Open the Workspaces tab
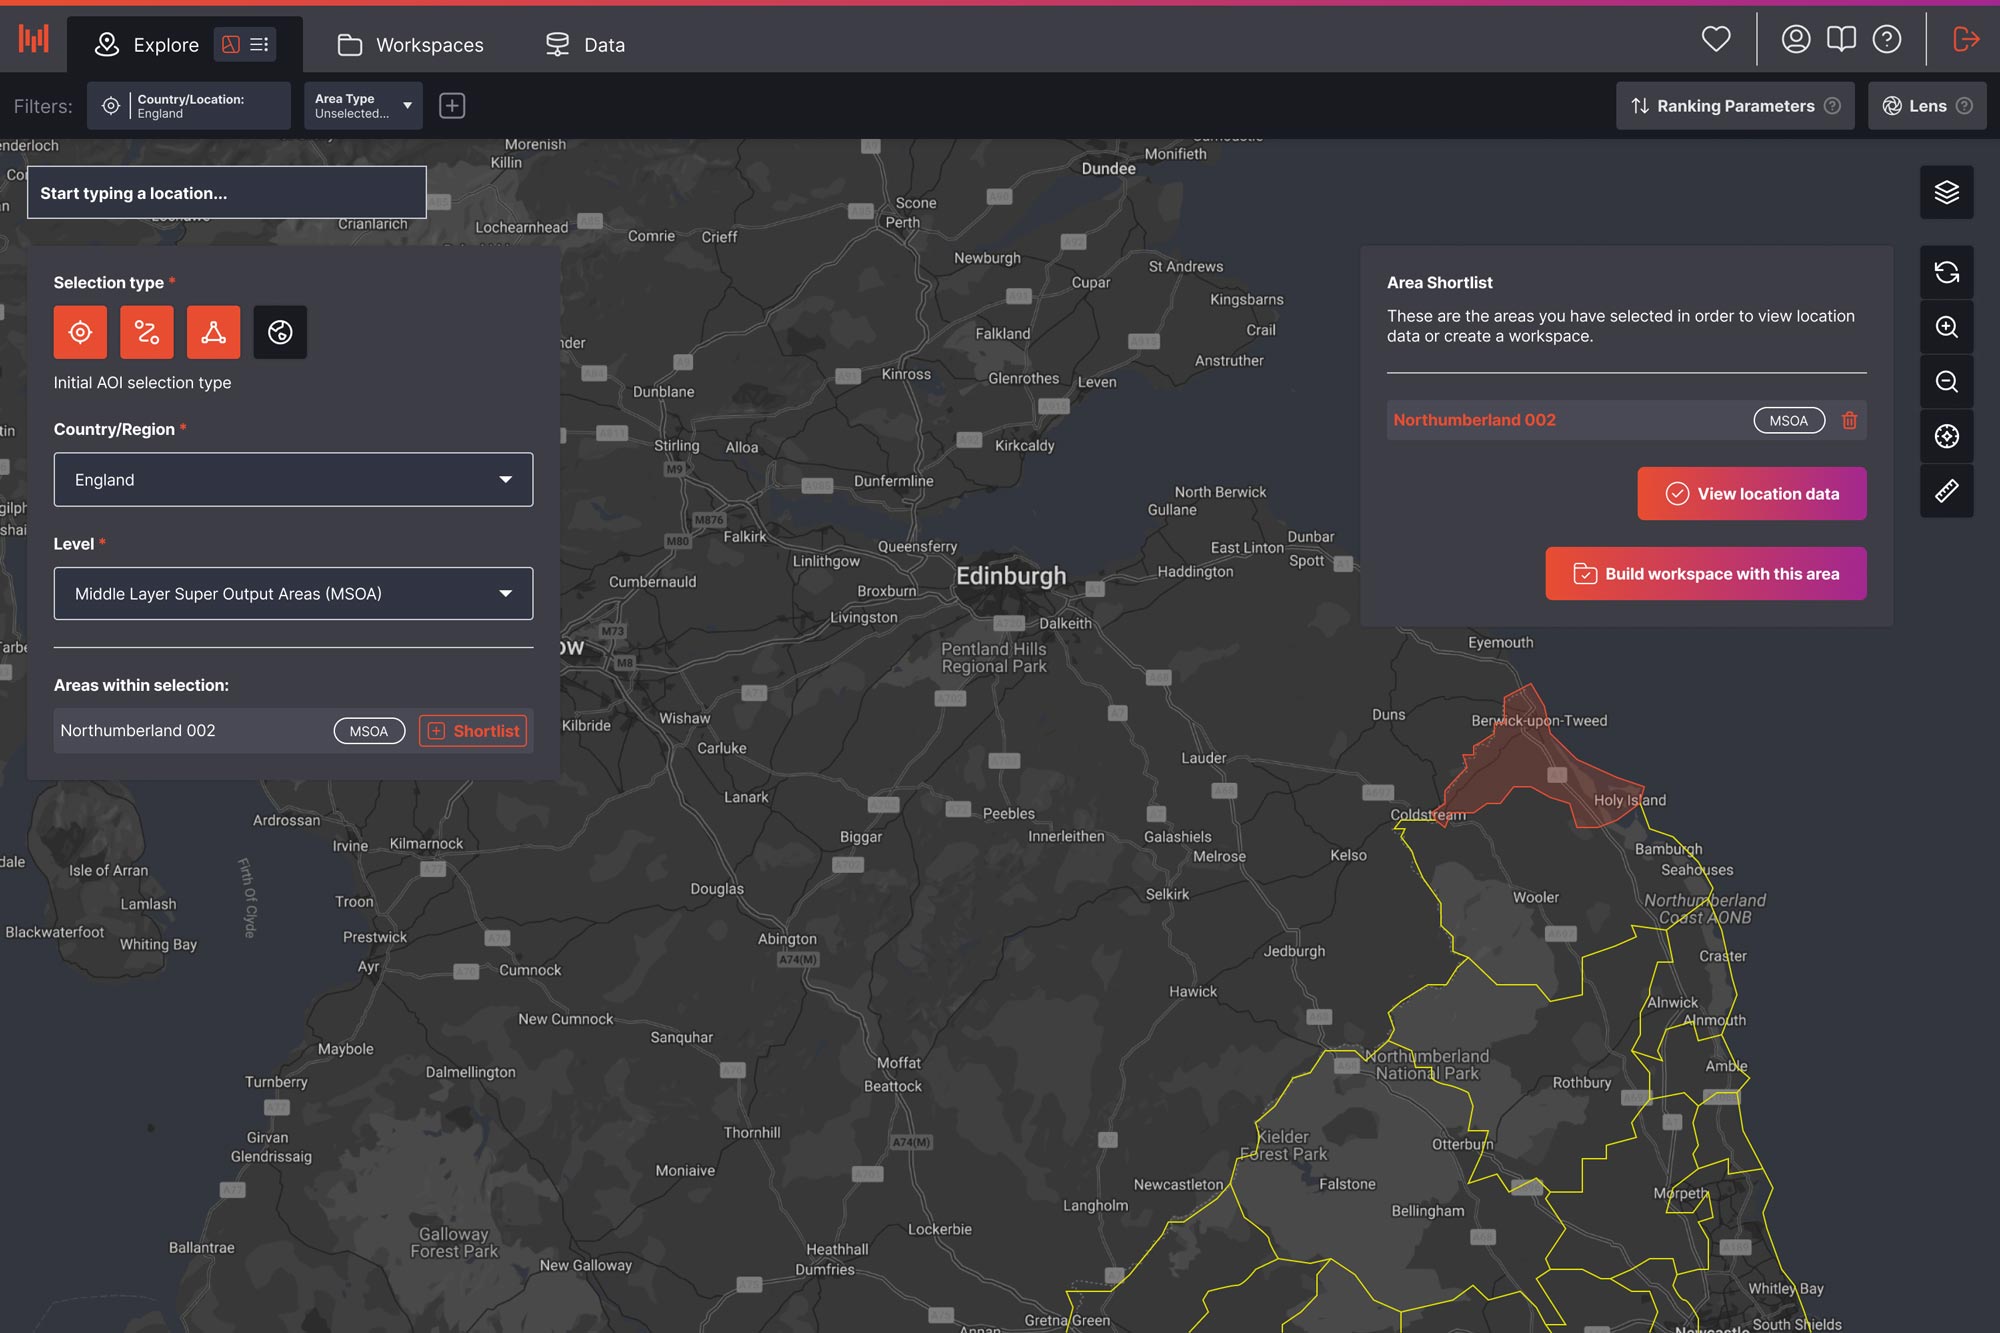Image resolution: width=2000 pixels, height=1333 pixels. click(x=410, y=45)
